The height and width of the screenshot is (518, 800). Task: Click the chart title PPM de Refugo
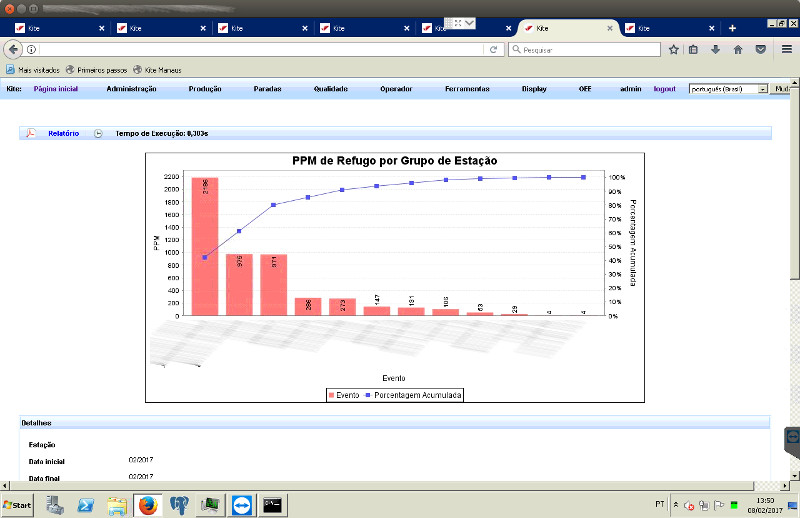point(394,161)
